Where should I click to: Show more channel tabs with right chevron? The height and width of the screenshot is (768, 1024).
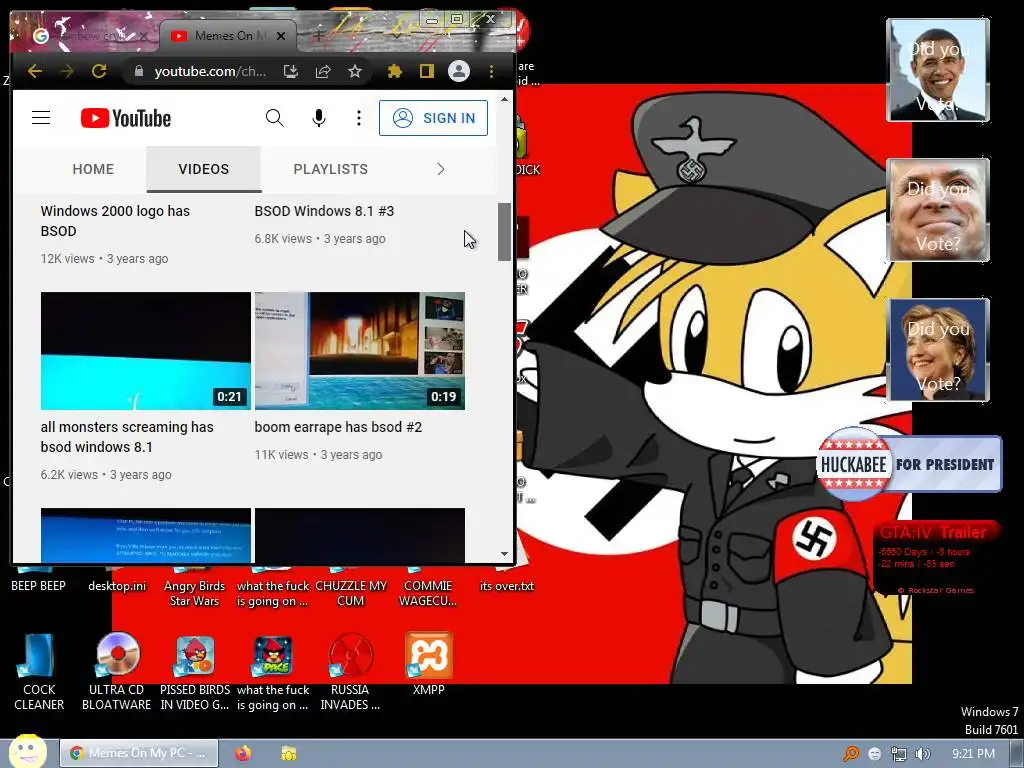pos(441,169)
